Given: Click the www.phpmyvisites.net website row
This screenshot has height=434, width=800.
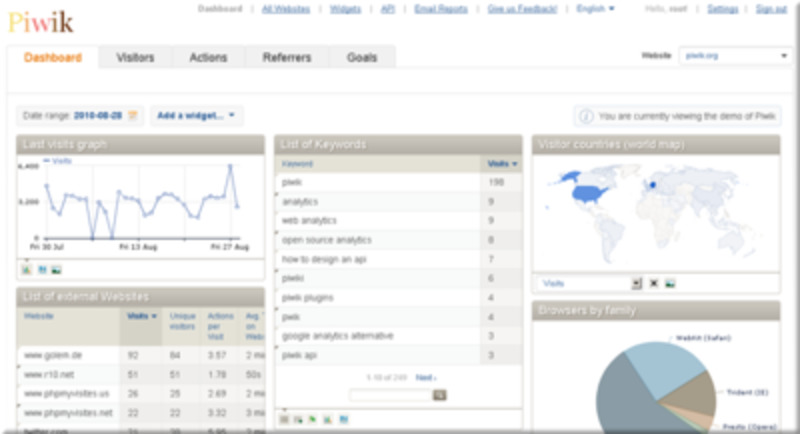Looking at the screenshot, I should click(x=141, y=413).
